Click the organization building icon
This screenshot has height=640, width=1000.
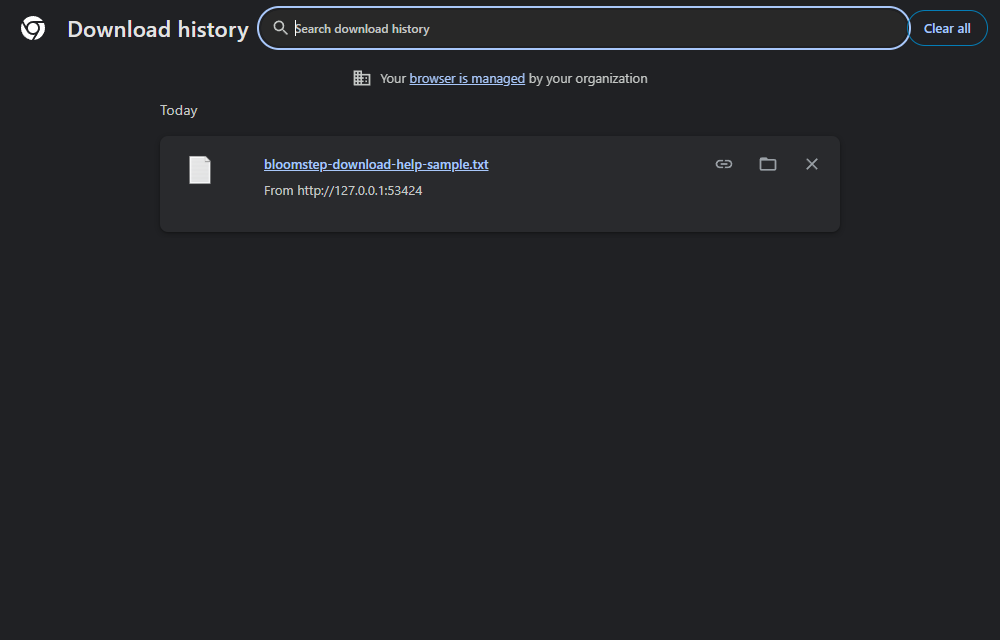click(362, 78)
